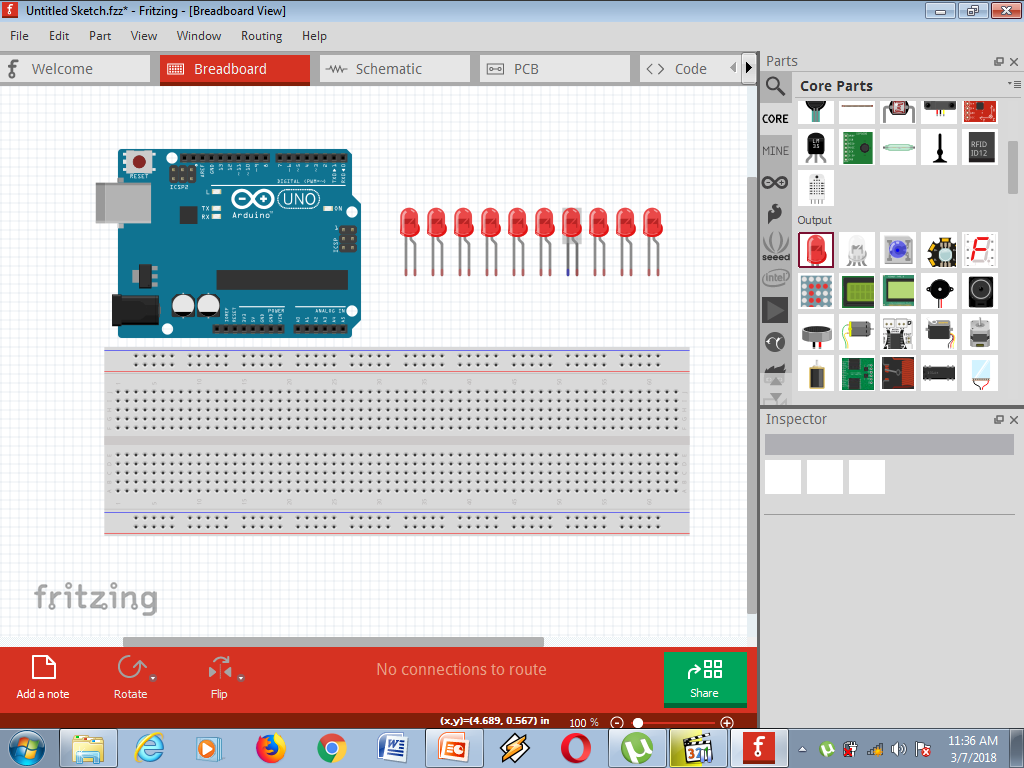Pick the servo motor part
Screen dimensions: 1024x768
coord(939,332)
